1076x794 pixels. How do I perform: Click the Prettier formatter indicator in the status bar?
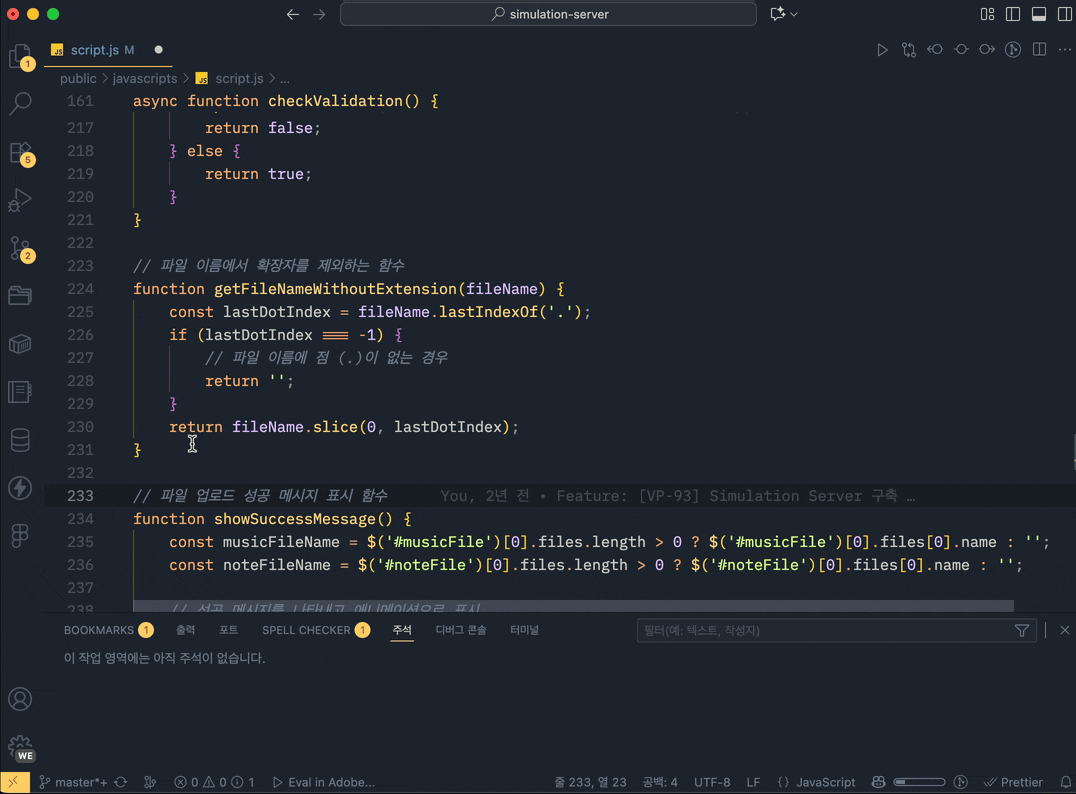(1014, 782)
